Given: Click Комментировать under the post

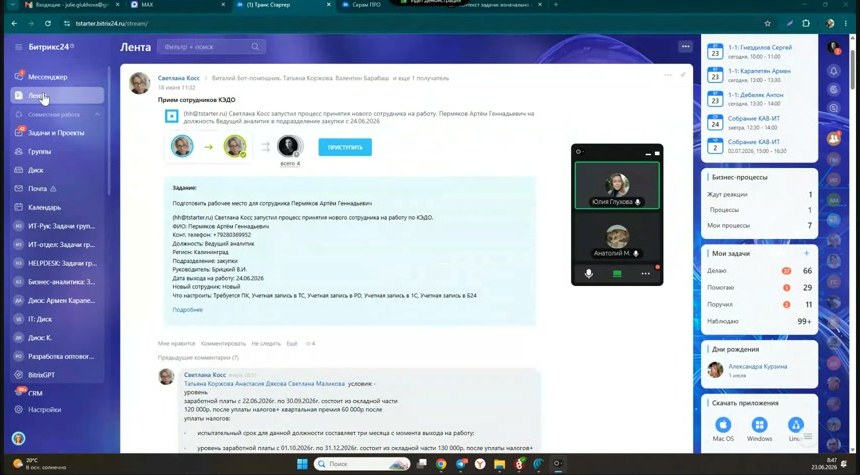Looking at the screenshot, I should point(223,344).
